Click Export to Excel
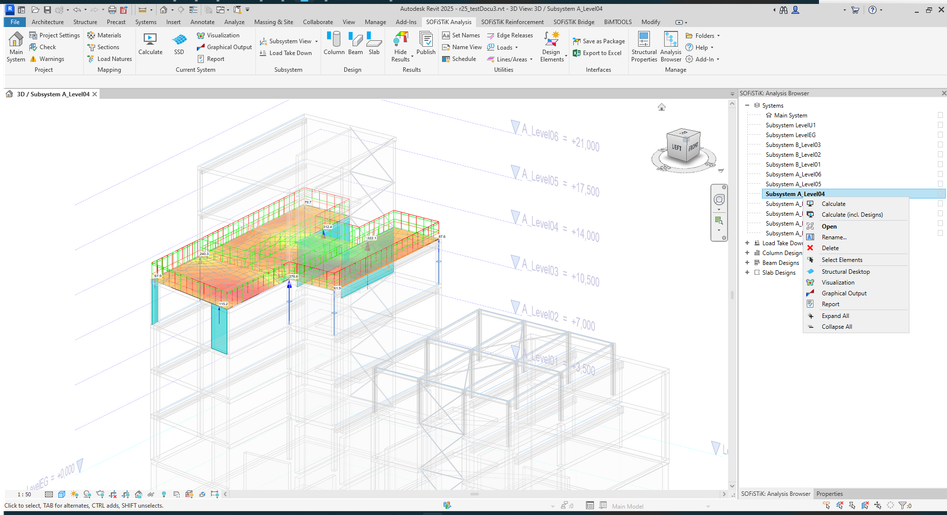Screen dimensions: 947x515 pos(597,53)
